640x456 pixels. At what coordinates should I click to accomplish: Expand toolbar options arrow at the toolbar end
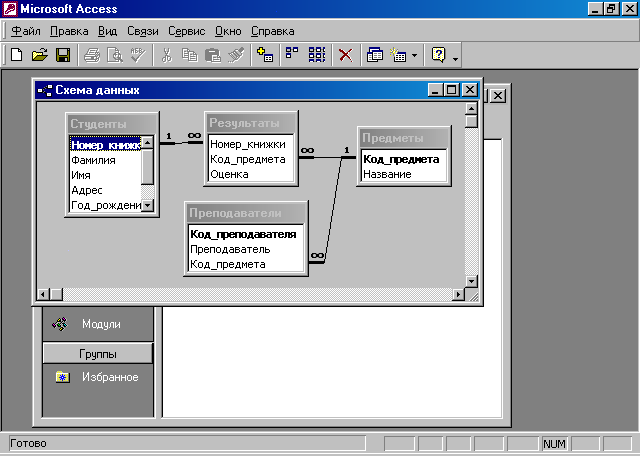coord(456,59)
